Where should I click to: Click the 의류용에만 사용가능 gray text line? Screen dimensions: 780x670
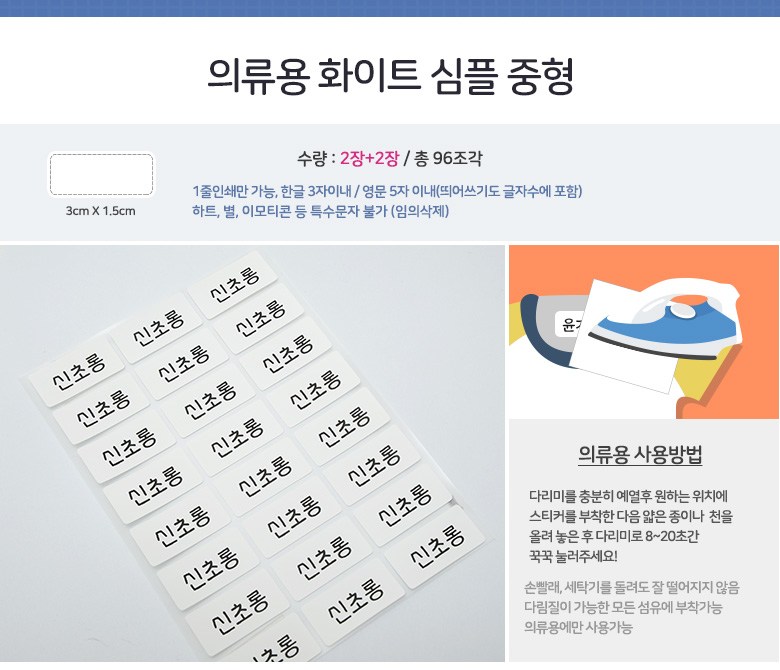pos(578,627)
